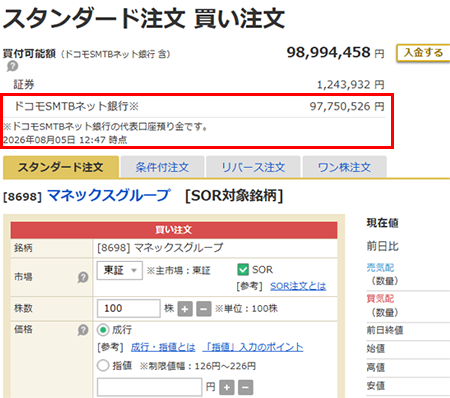Switch to ワン株注文 tab
Viewport: 450px width, 398px height.
point(344,167)
